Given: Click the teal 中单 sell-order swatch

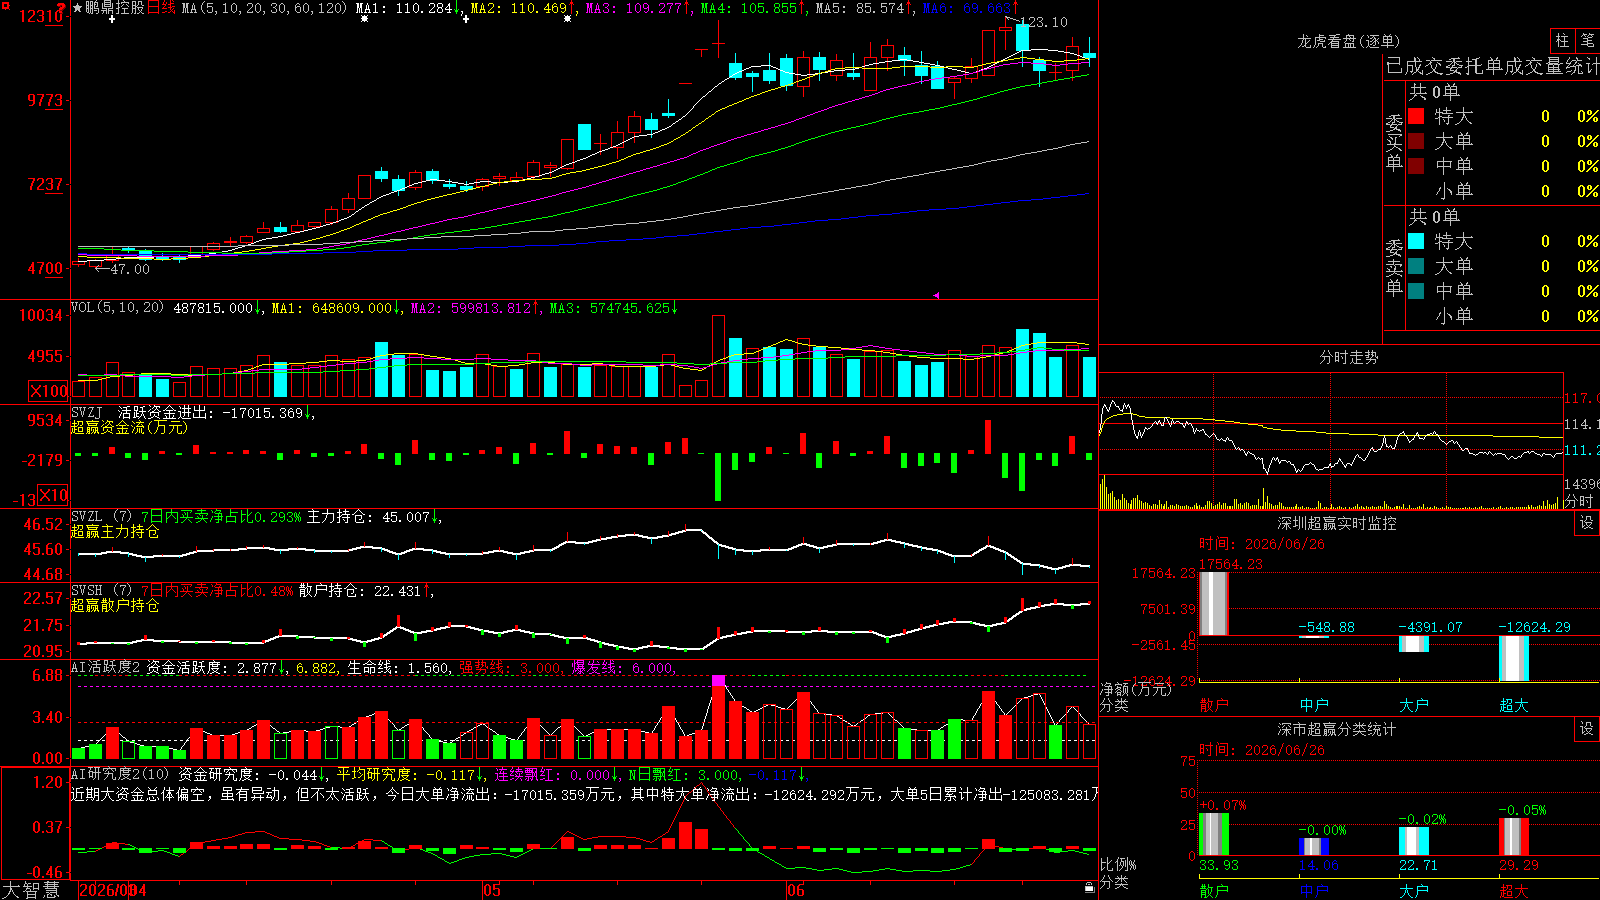Looking at the screenshot, I should (1416, 290).
